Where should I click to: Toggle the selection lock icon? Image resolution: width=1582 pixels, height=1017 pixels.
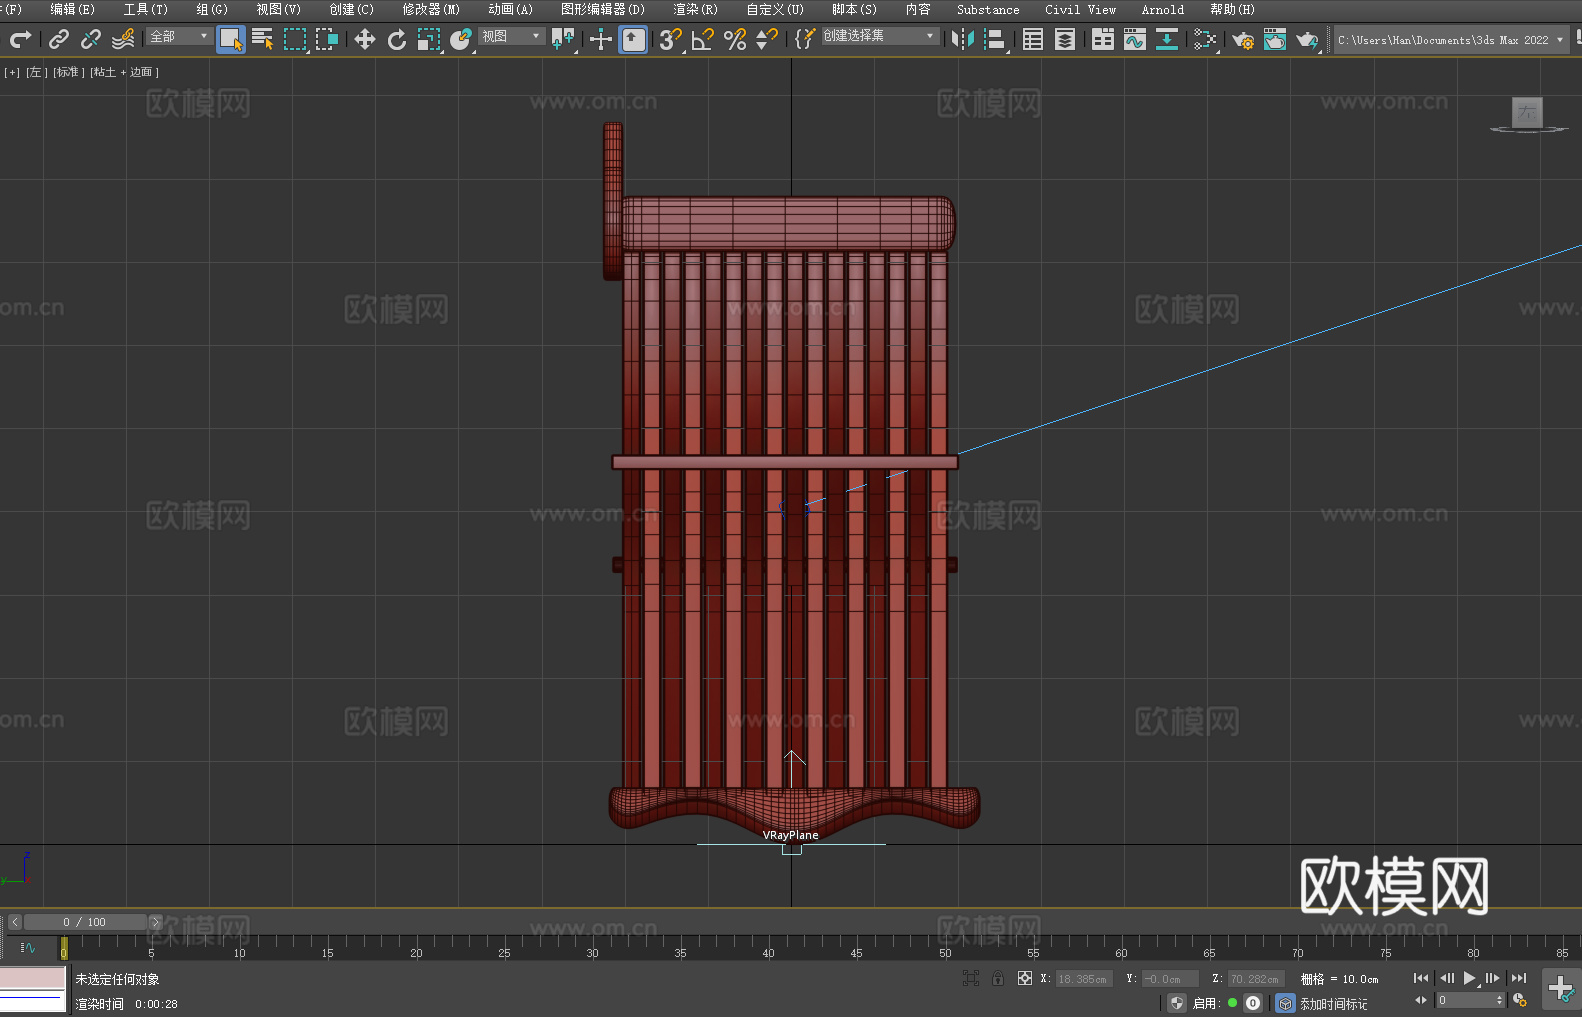pos(998,978)
